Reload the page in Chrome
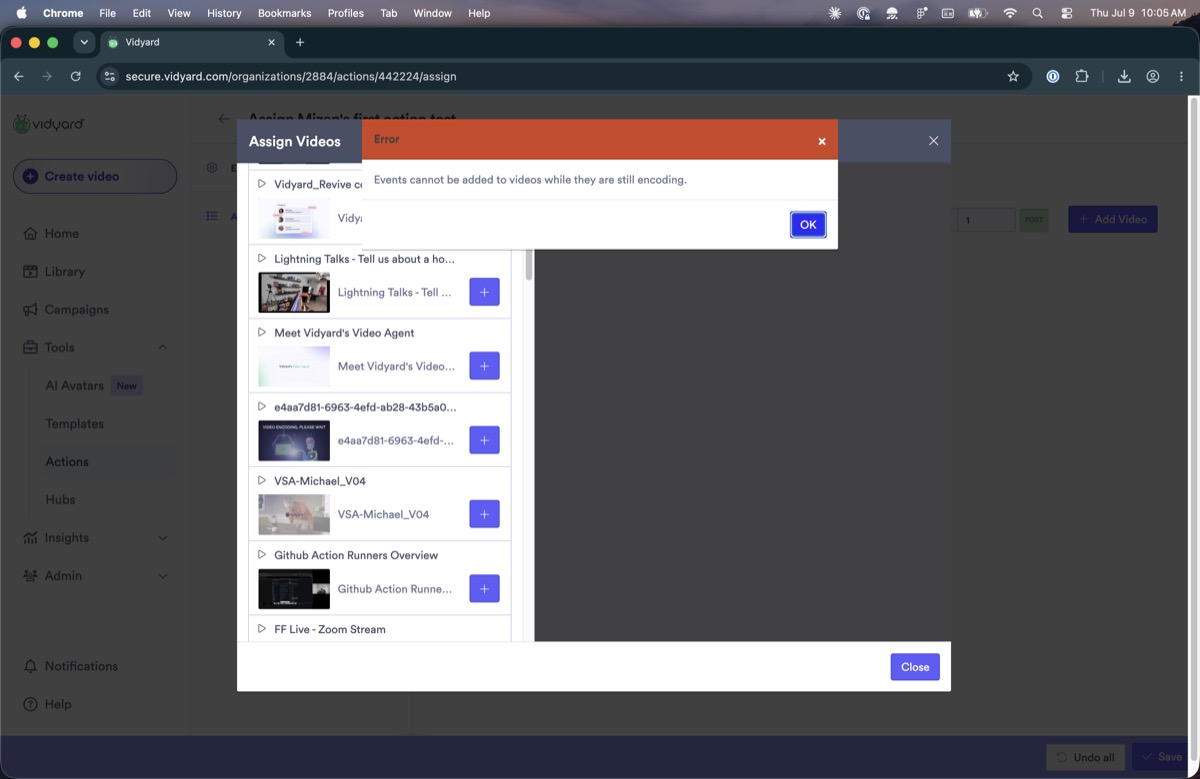Screen dimensions: 1200x779 point(76,76)
